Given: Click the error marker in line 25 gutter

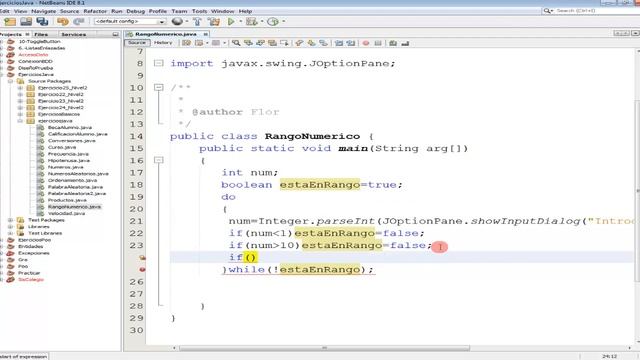Looking at the screenshot, I should (142, 269).
